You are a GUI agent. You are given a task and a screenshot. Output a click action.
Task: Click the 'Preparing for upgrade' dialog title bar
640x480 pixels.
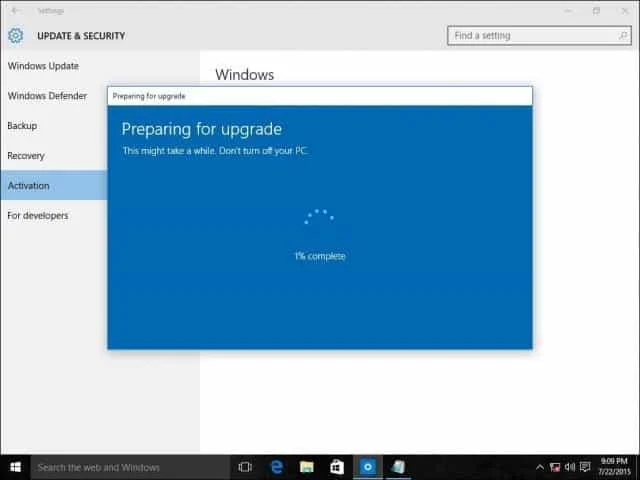point(320,96)
